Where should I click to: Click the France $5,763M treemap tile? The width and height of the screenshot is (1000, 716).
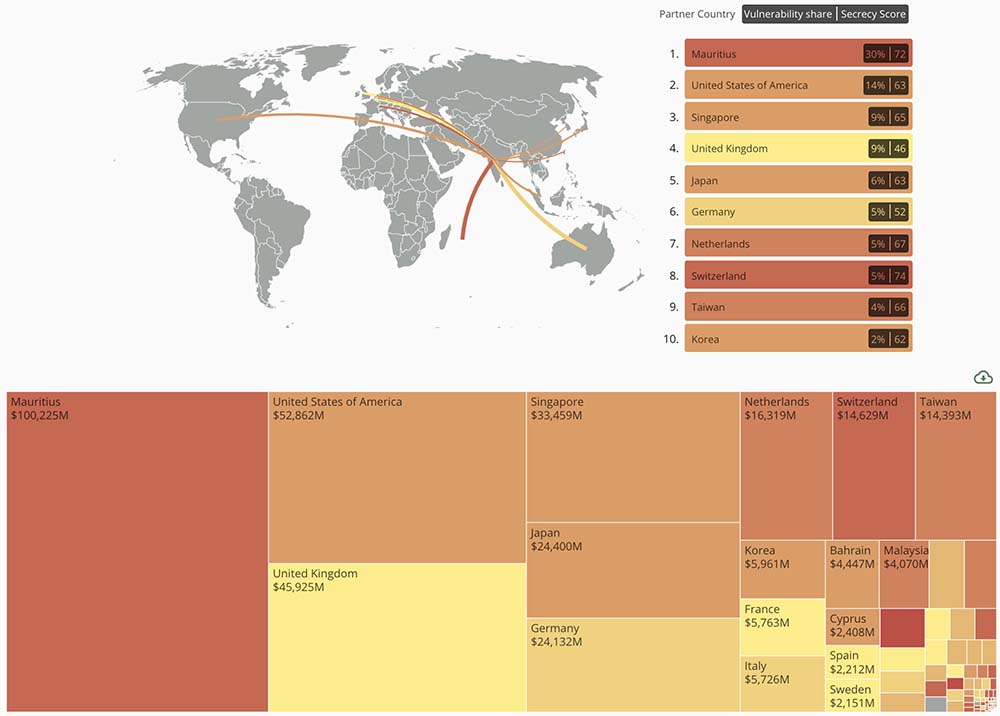(783, 627)
